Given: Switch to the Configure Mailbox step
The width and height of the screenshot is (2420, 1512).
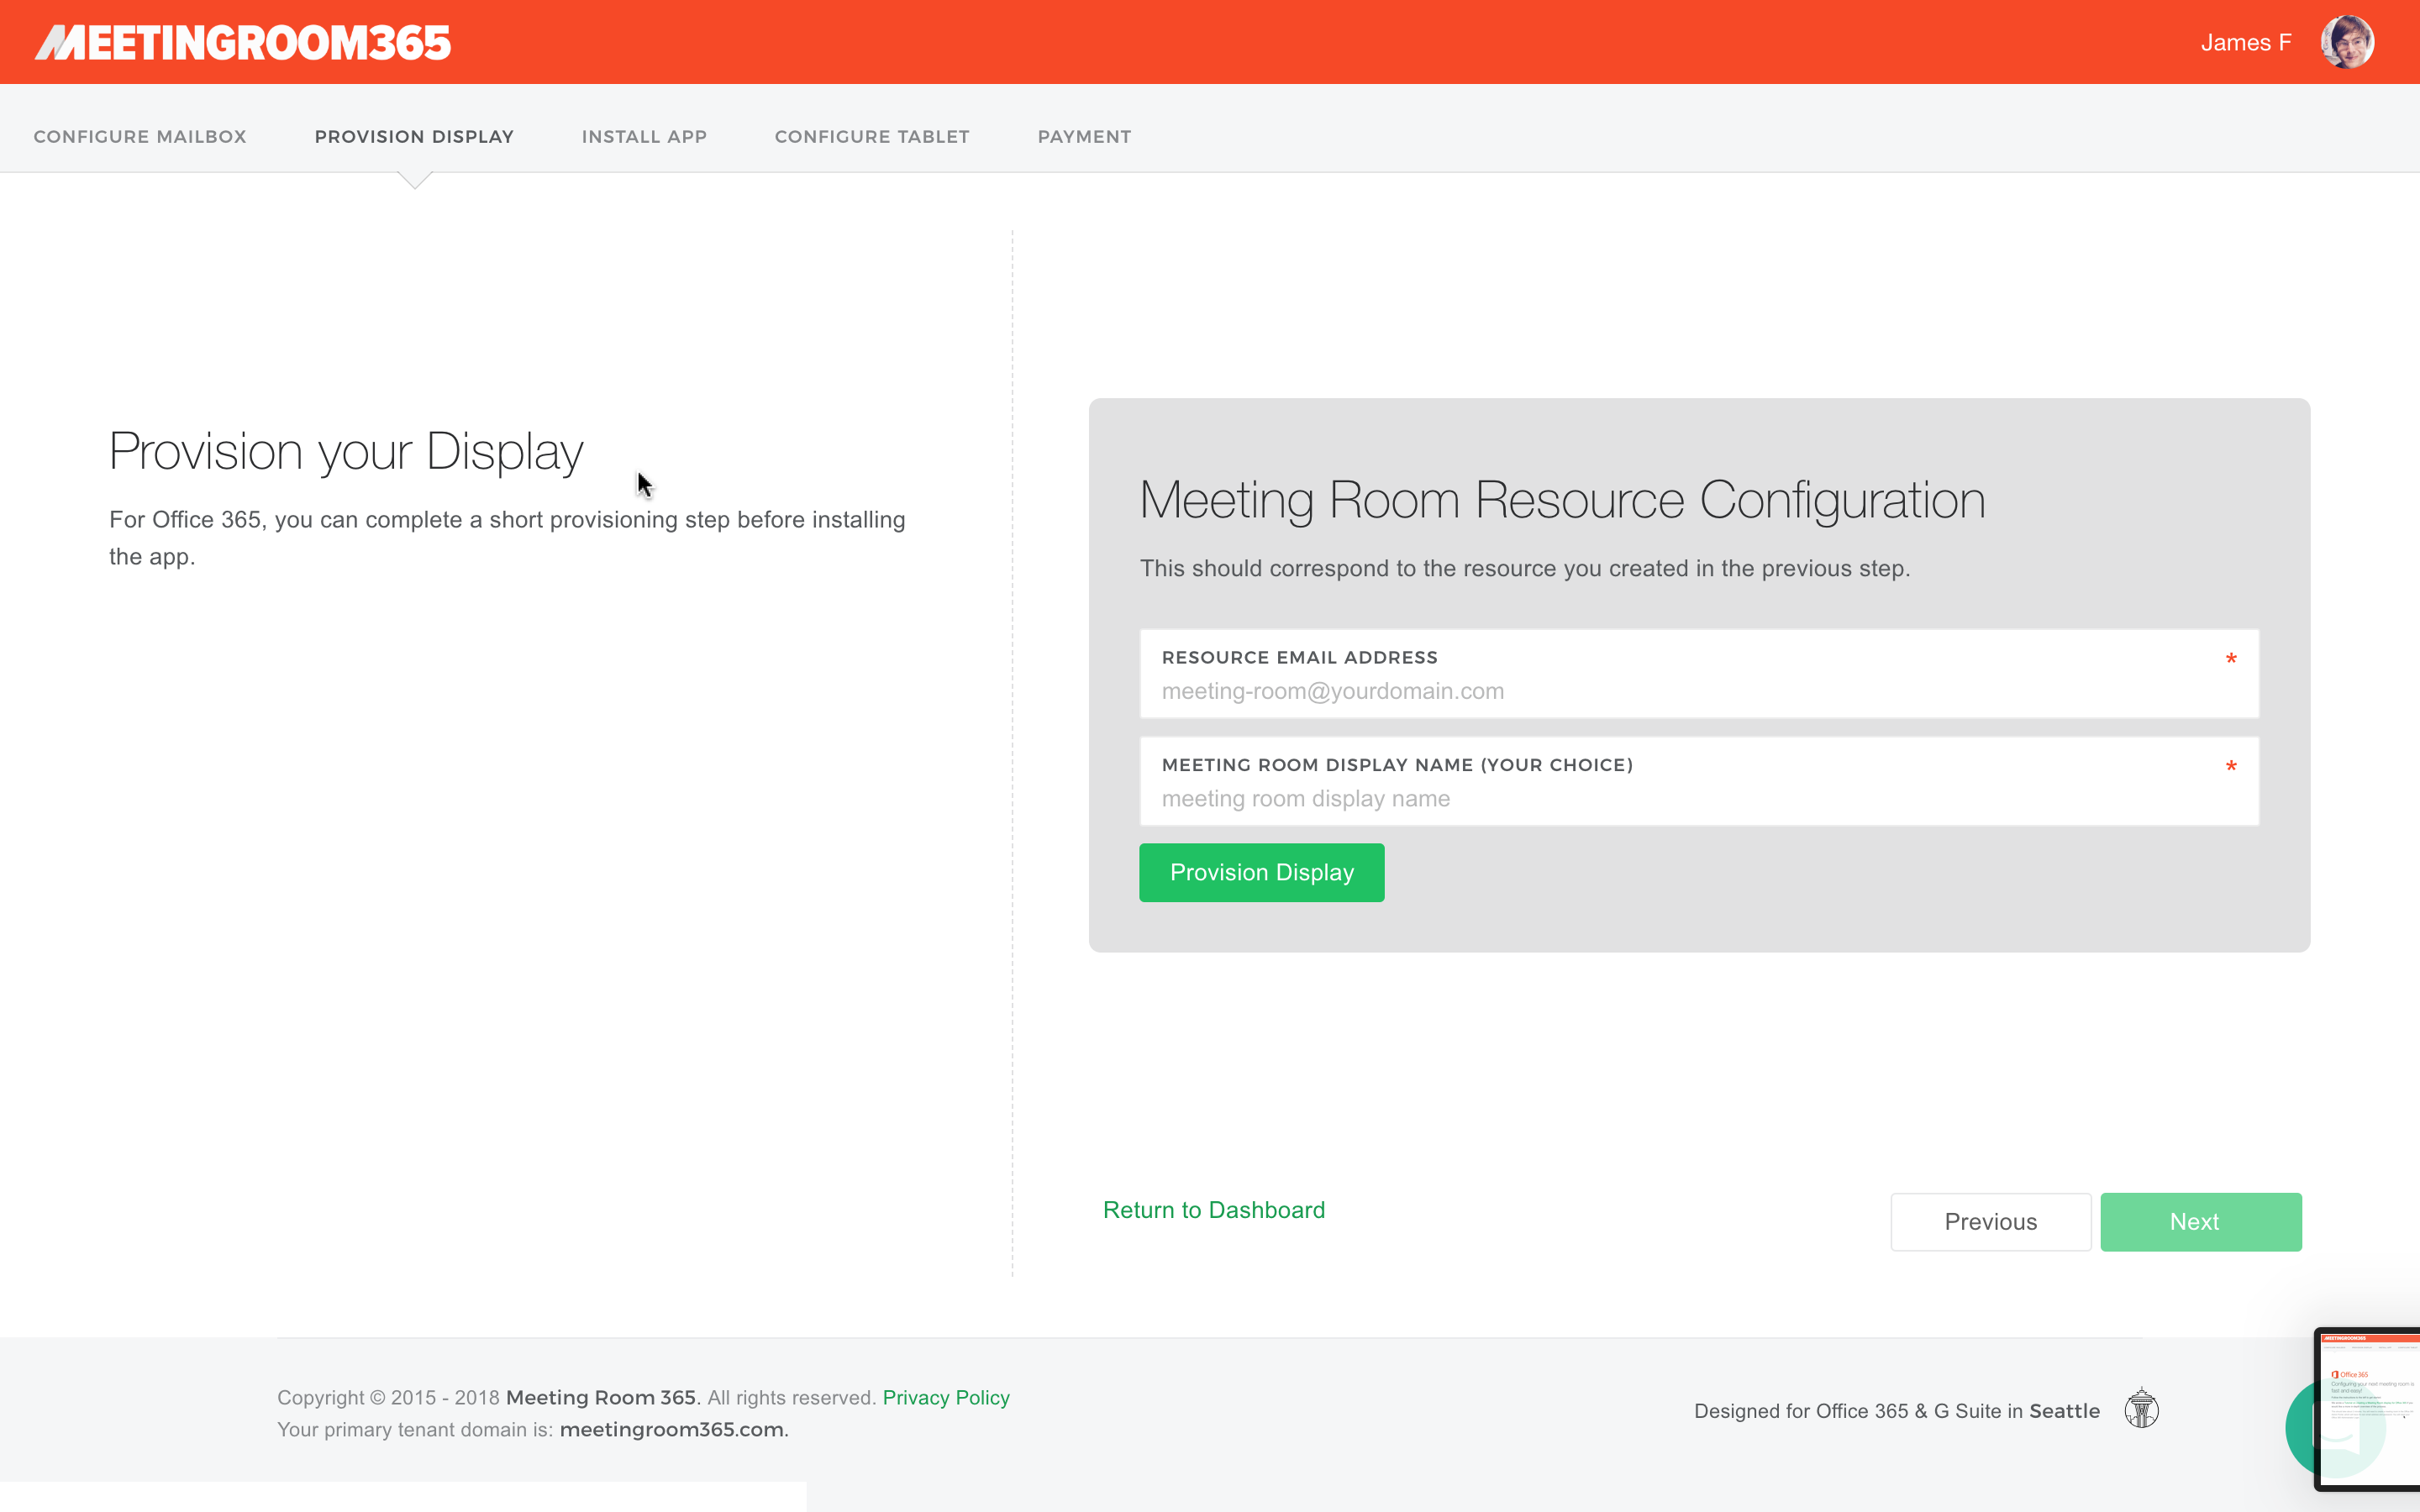Looking at the screenshot, I should pyautogui.click(x=140, y=136).
